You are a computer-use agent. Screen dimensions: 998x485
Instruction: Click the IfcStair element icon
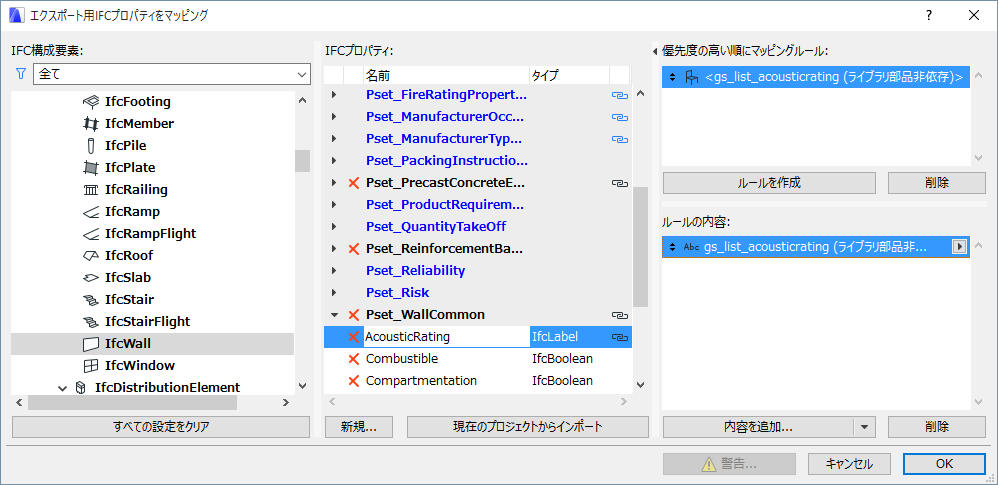[x=91, y=299]
